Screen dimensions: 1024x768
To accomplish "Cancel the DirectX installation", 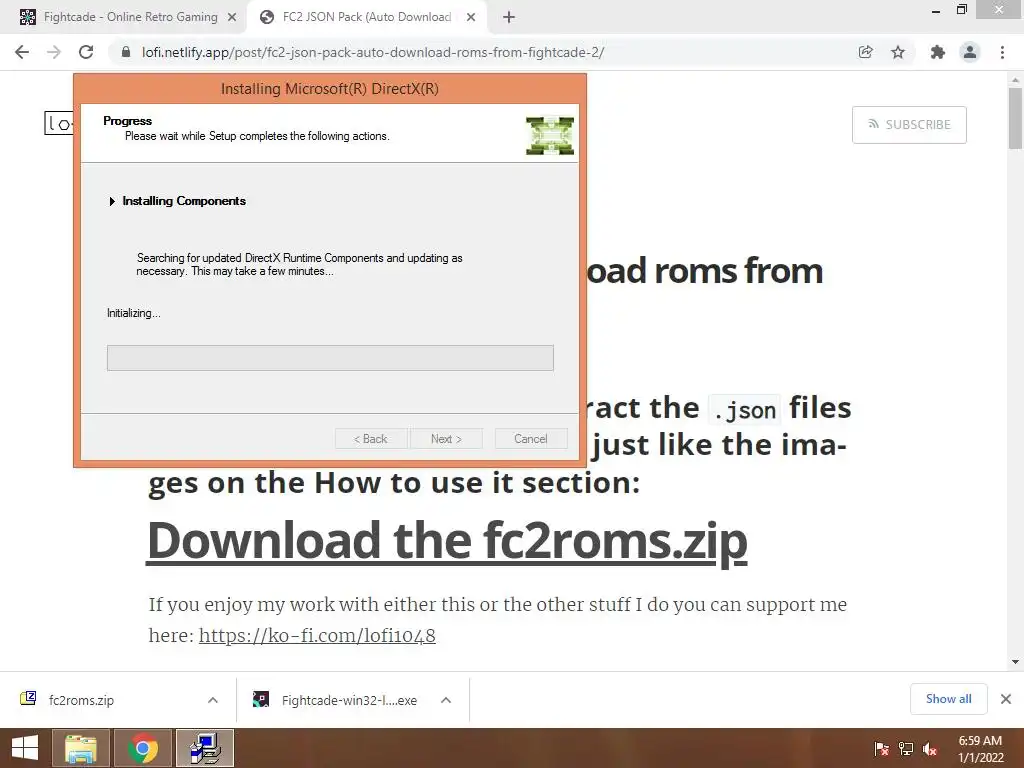I will tap(531, 439).
